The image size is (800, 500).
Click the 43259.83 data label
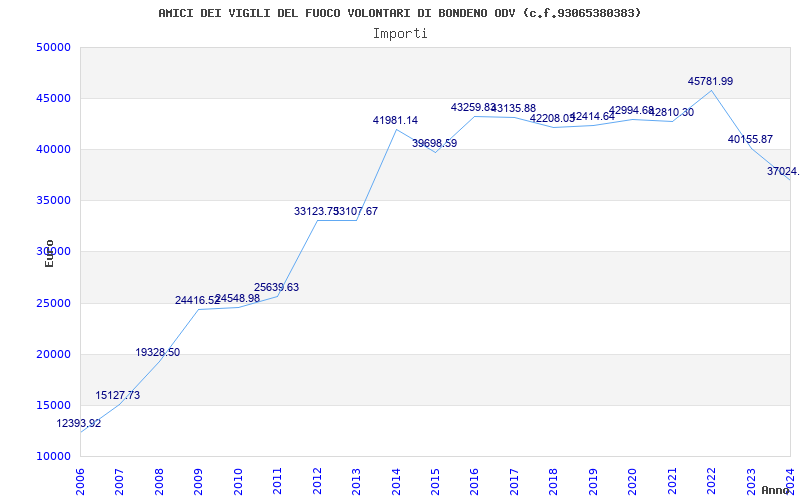coord(473,107)
